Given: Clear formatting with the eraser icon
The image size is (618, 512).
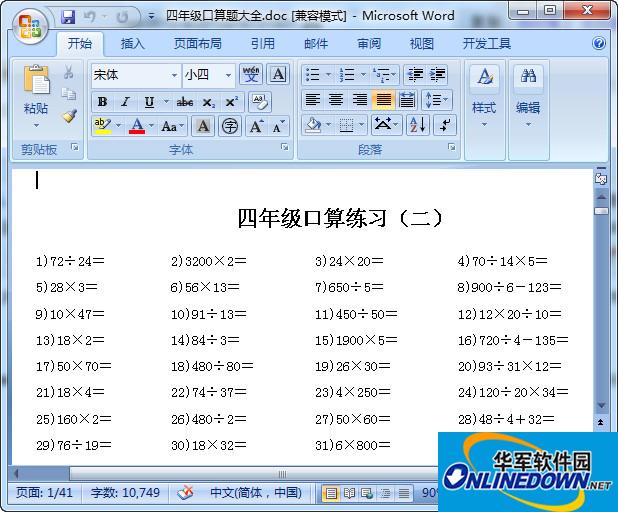Looking at the screenshot, I should coord(259,102).
